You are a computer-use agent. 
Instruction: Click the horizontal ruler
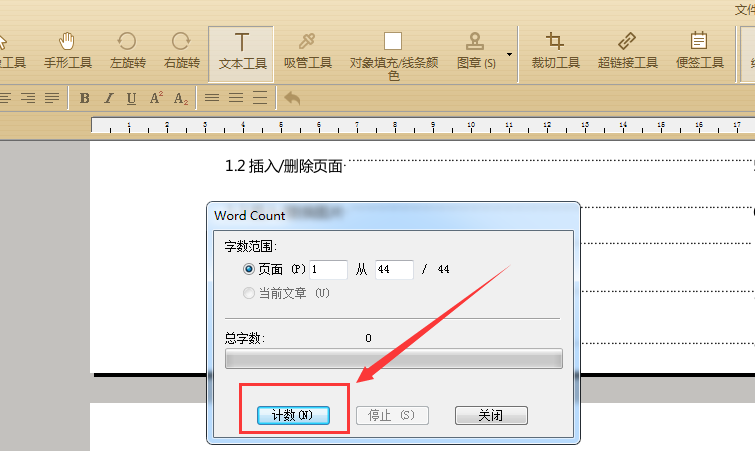(423, 126)
